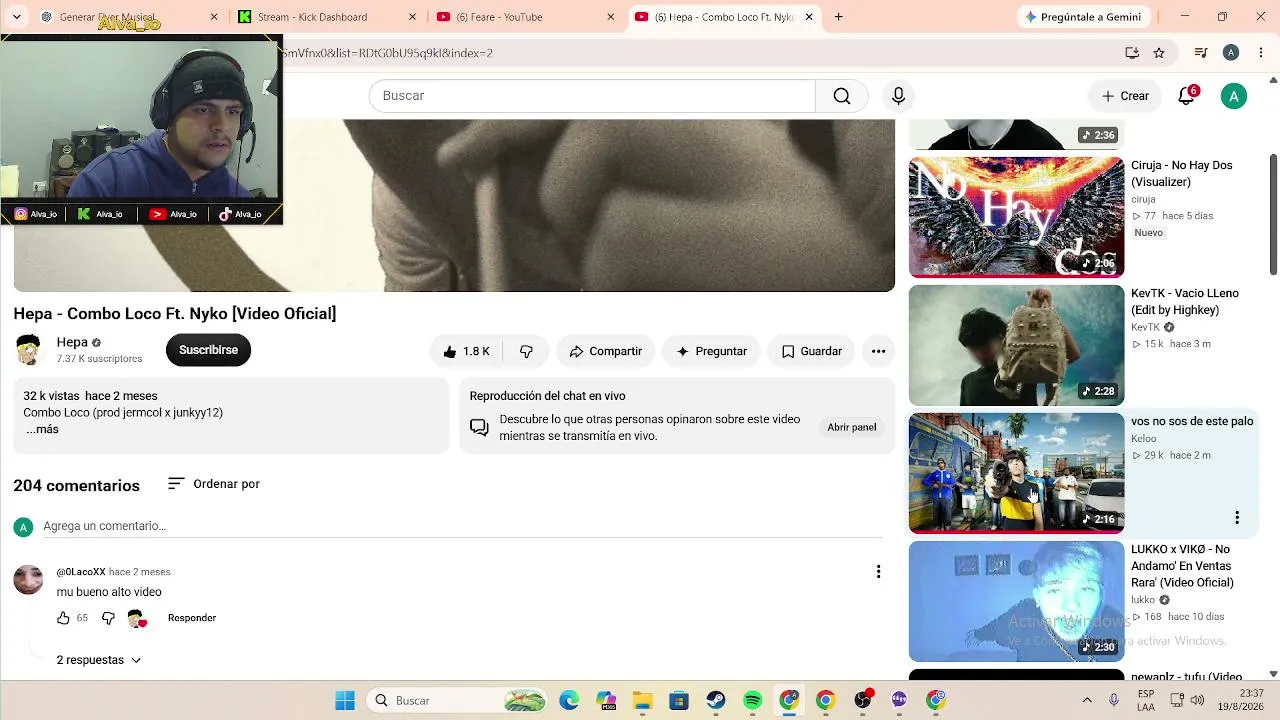Switch to OBS Studio on the taskbar
Viewport: 1280px width, 720px height.
click(862, 701)
